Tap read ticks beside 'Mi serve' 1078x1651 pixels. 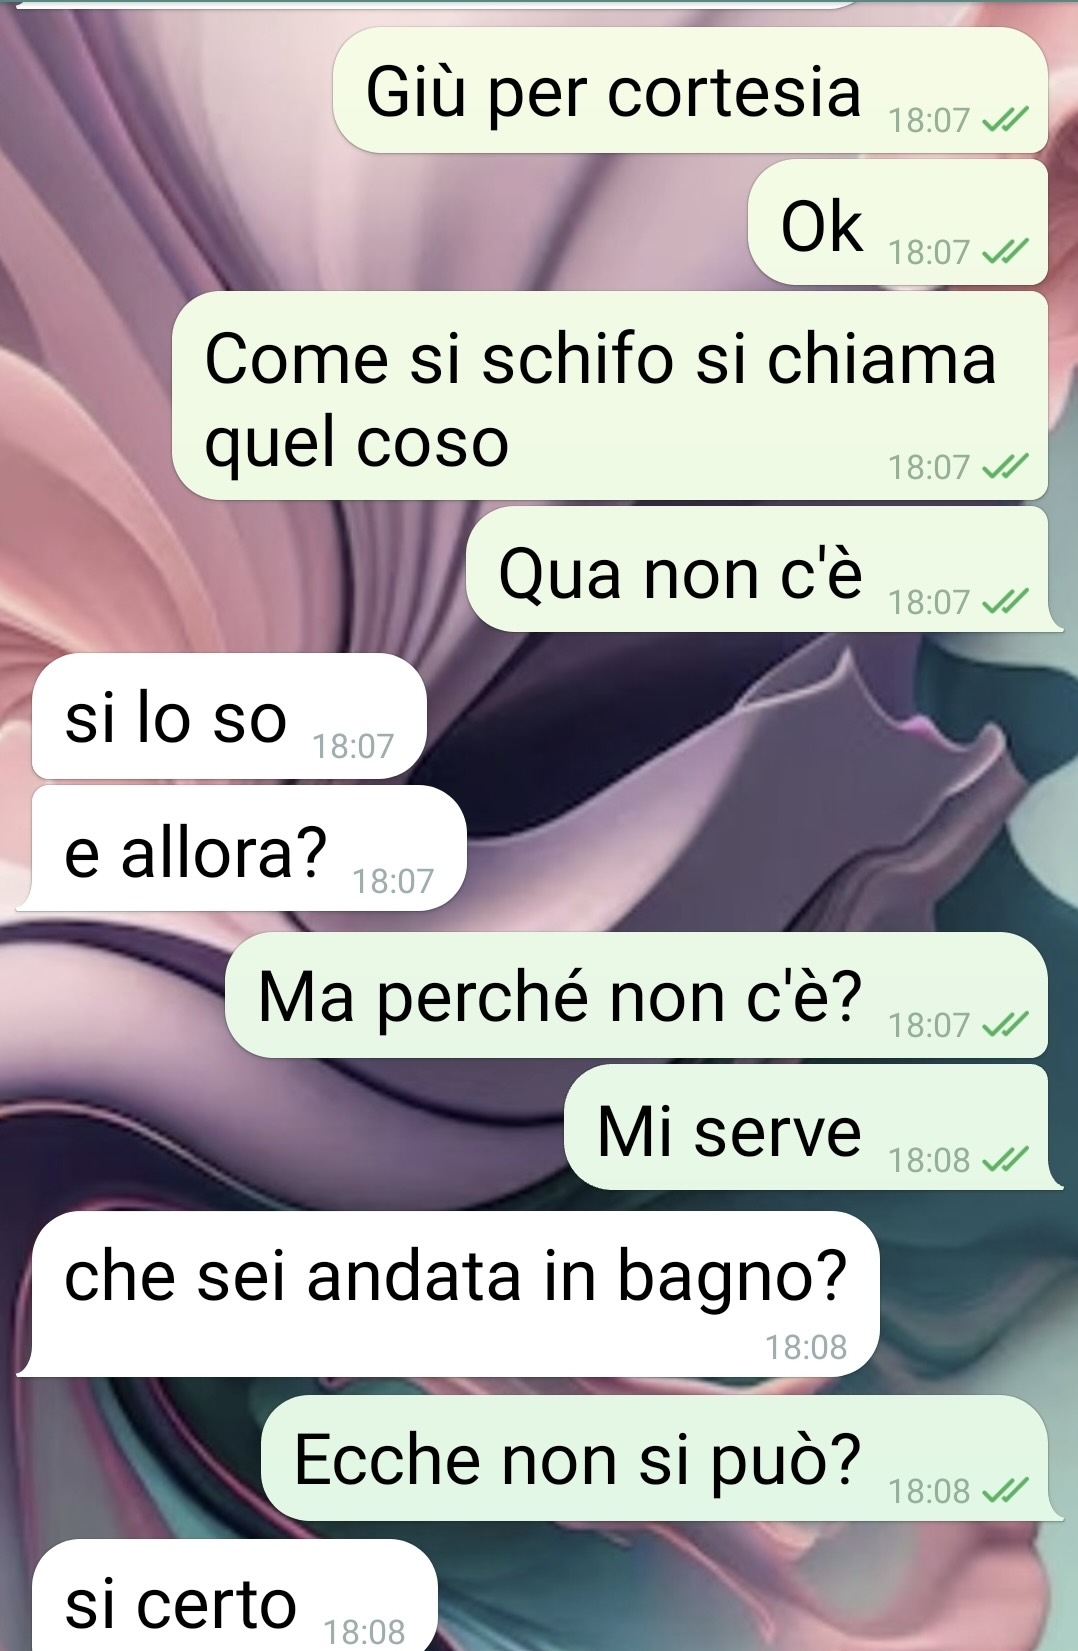[1005, 1160]
